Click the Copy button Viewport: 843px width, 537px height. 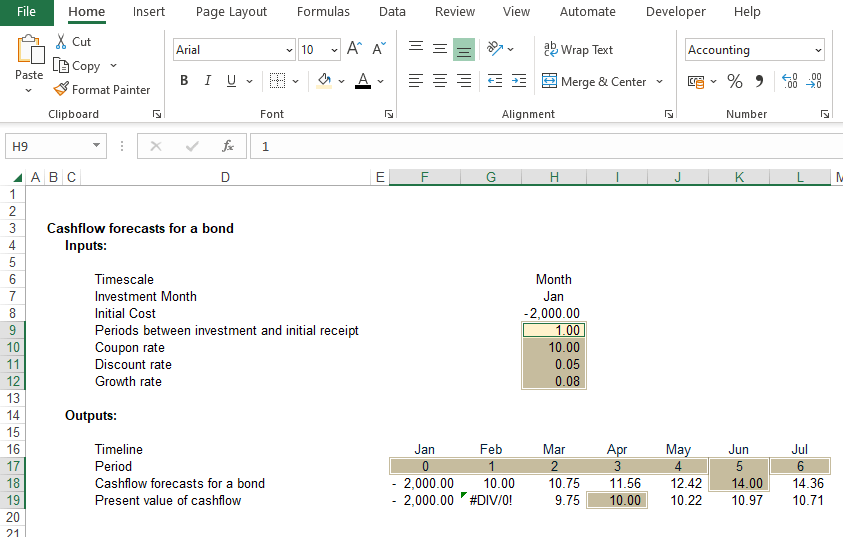pyautogui.click(x=78, y=66)
